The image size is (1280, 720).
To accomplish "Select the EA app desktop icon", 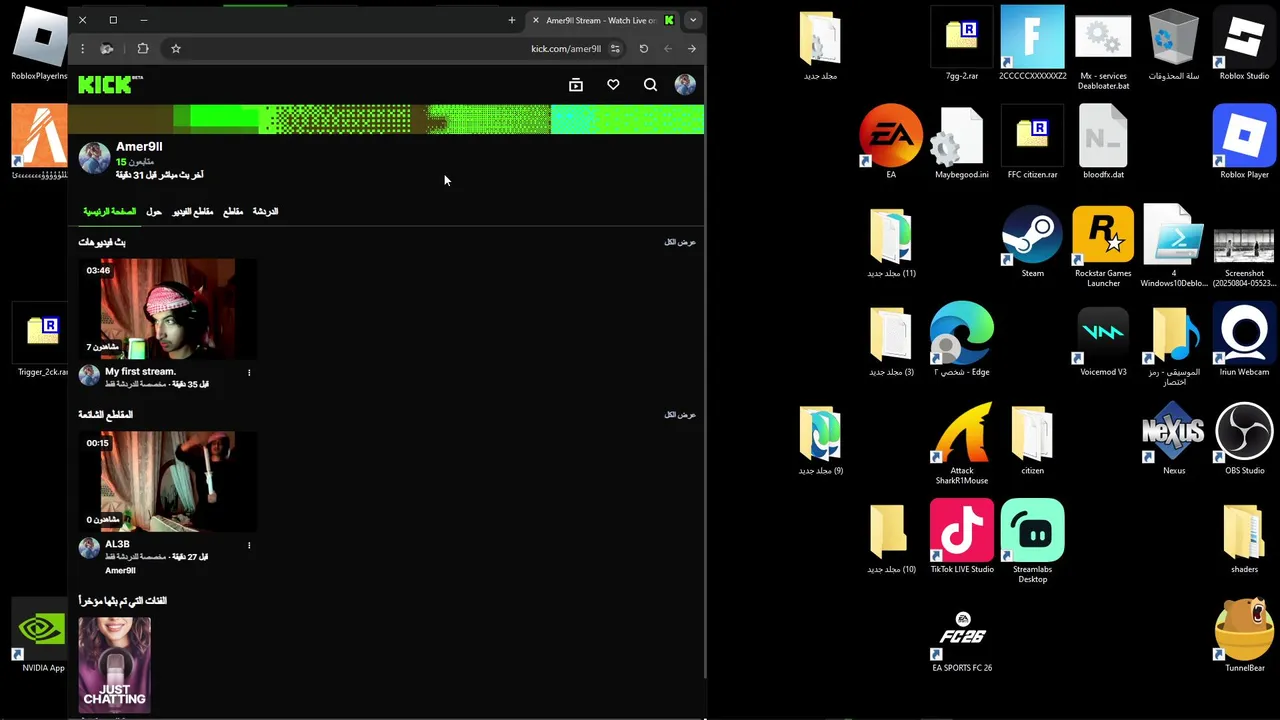I will click(891, 142).
